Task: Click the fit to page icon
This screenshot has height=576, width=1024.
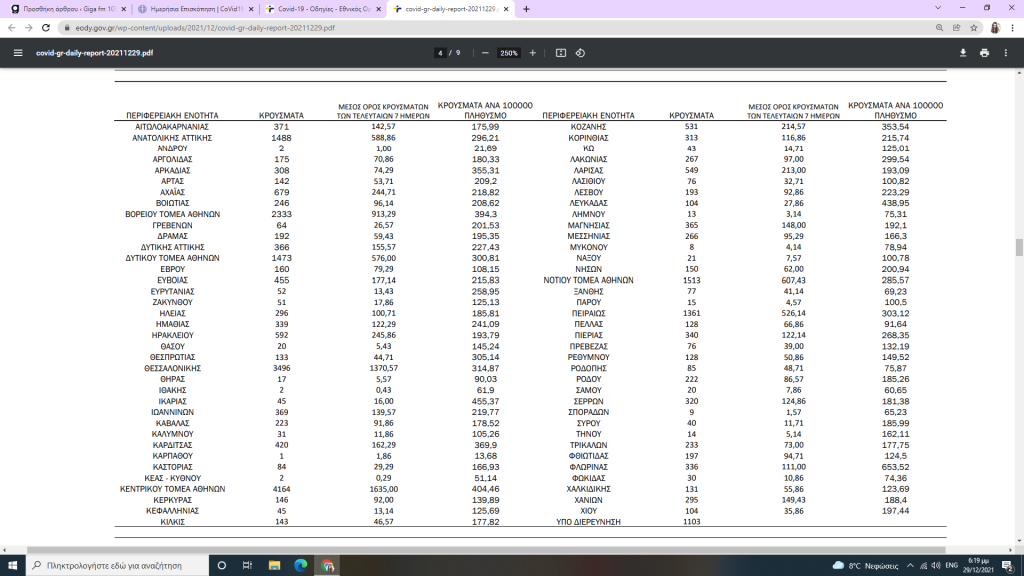Action: tap(561, 53)
